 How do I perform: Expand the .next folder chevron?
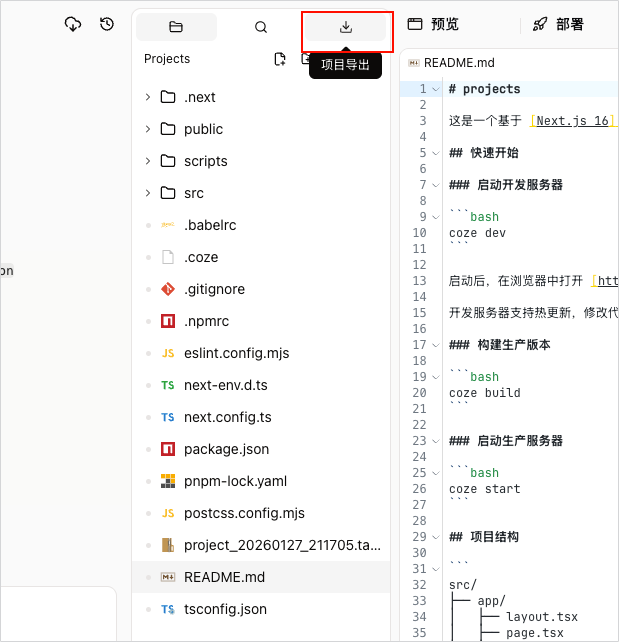(148, 97)
